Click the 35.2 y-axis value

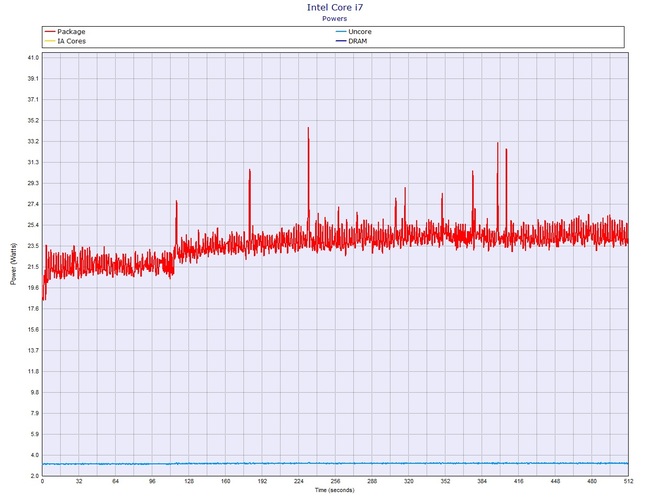click(x=33, y=120)
